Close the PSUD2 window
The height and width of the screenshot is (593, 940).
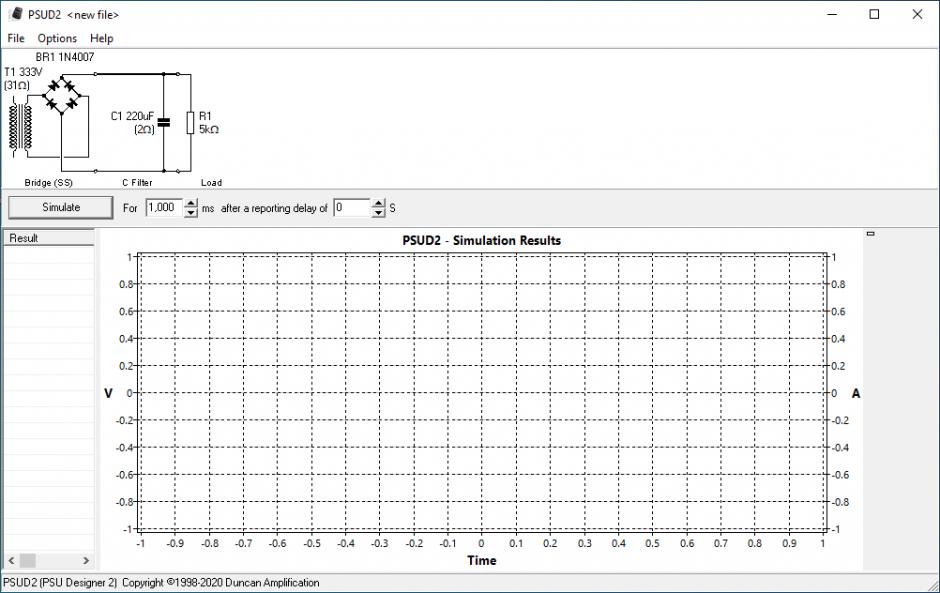[x=917, y=14]
